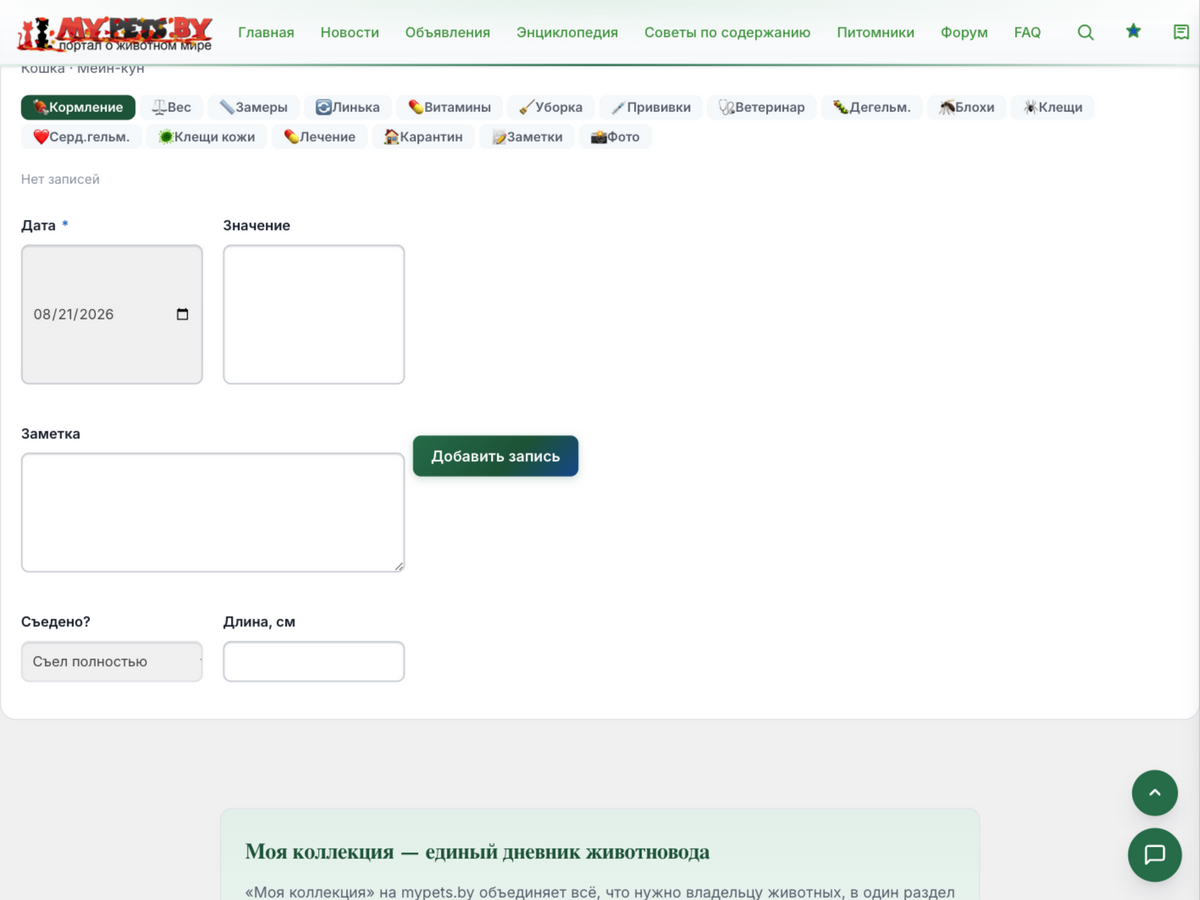Open the Объявления menu item
This screenshot has height=900, width=1200.
coord(448,32)
